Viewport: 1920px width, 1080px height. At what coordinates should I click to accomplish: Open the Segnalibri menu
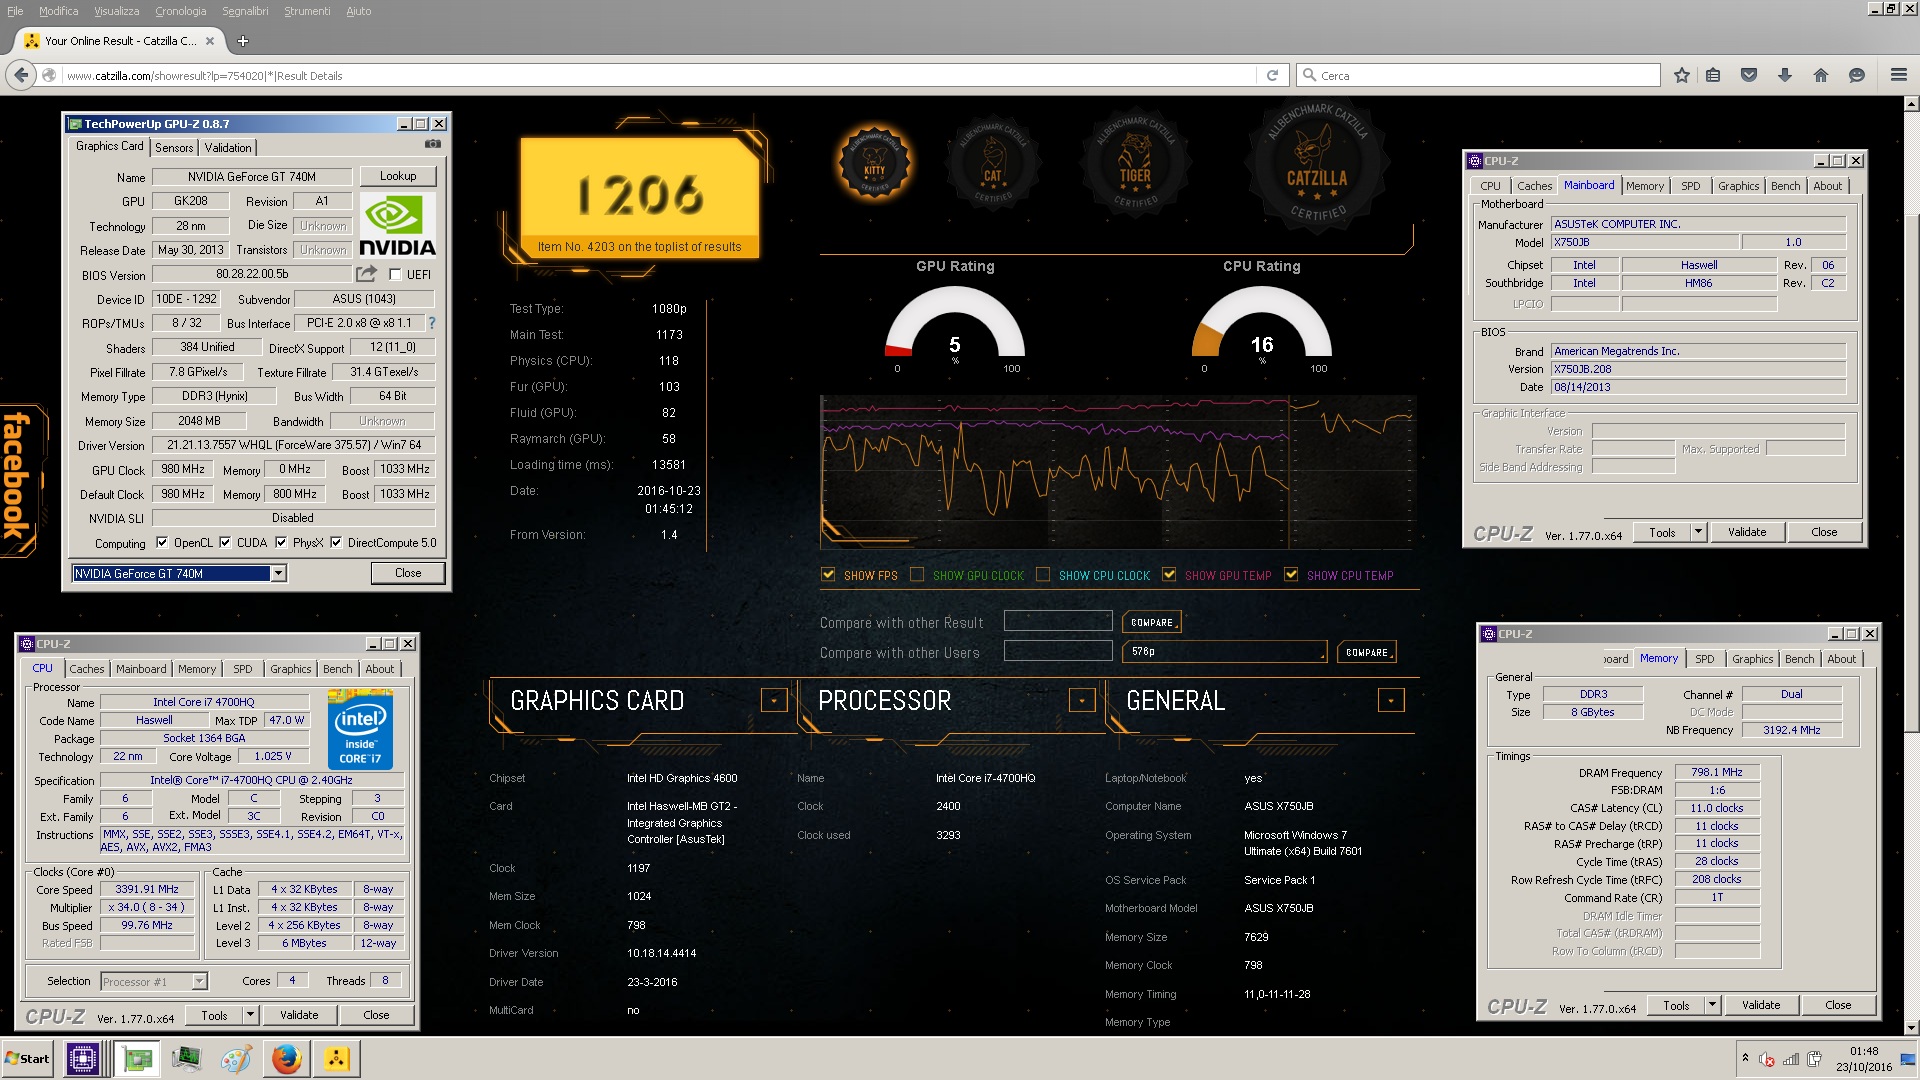click(245, 11)
